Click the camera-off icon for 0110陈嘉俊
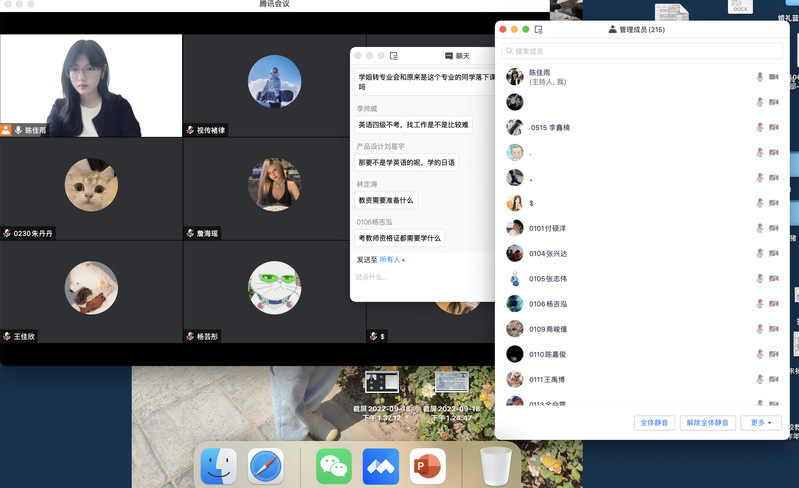Viewport: 799px width, 488px height. tap(774, 354)
